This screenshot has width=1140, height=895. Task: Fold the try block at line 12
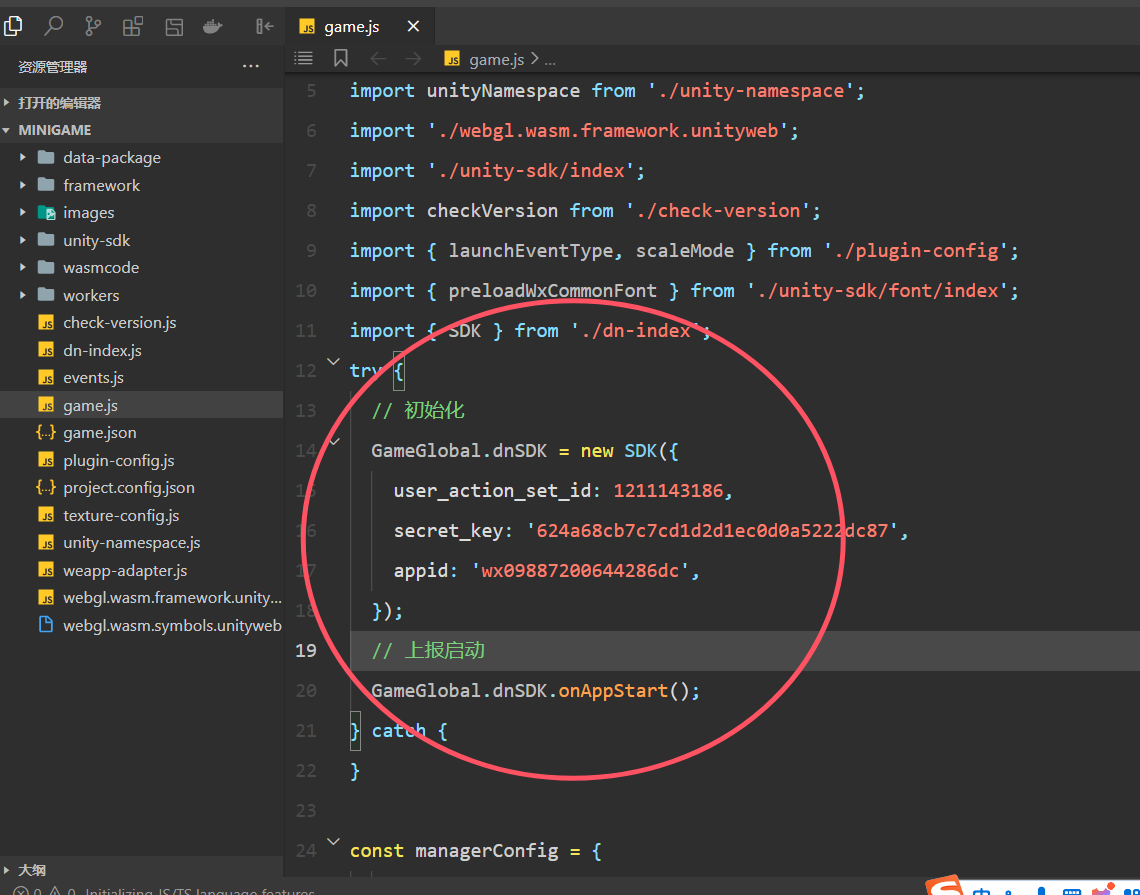tap(333, 361)
